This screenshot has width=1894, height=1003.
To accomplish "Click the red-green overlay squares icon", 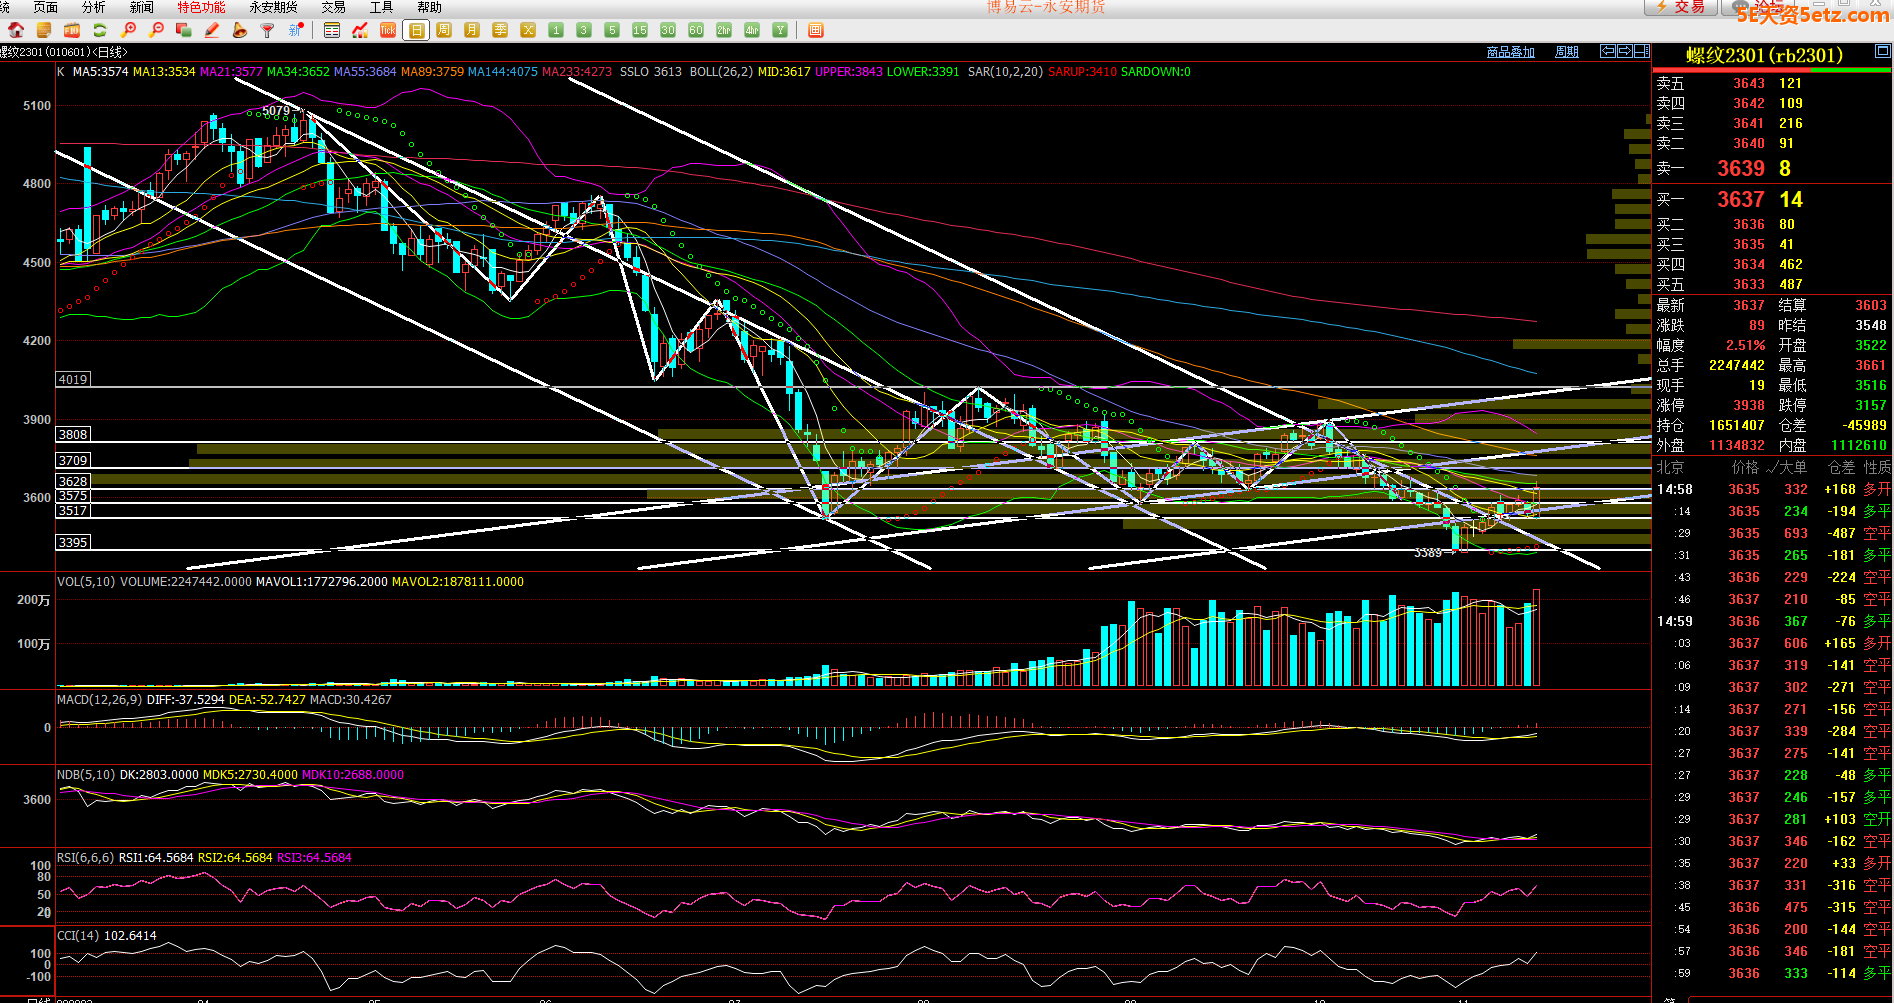I will (184, 30).
